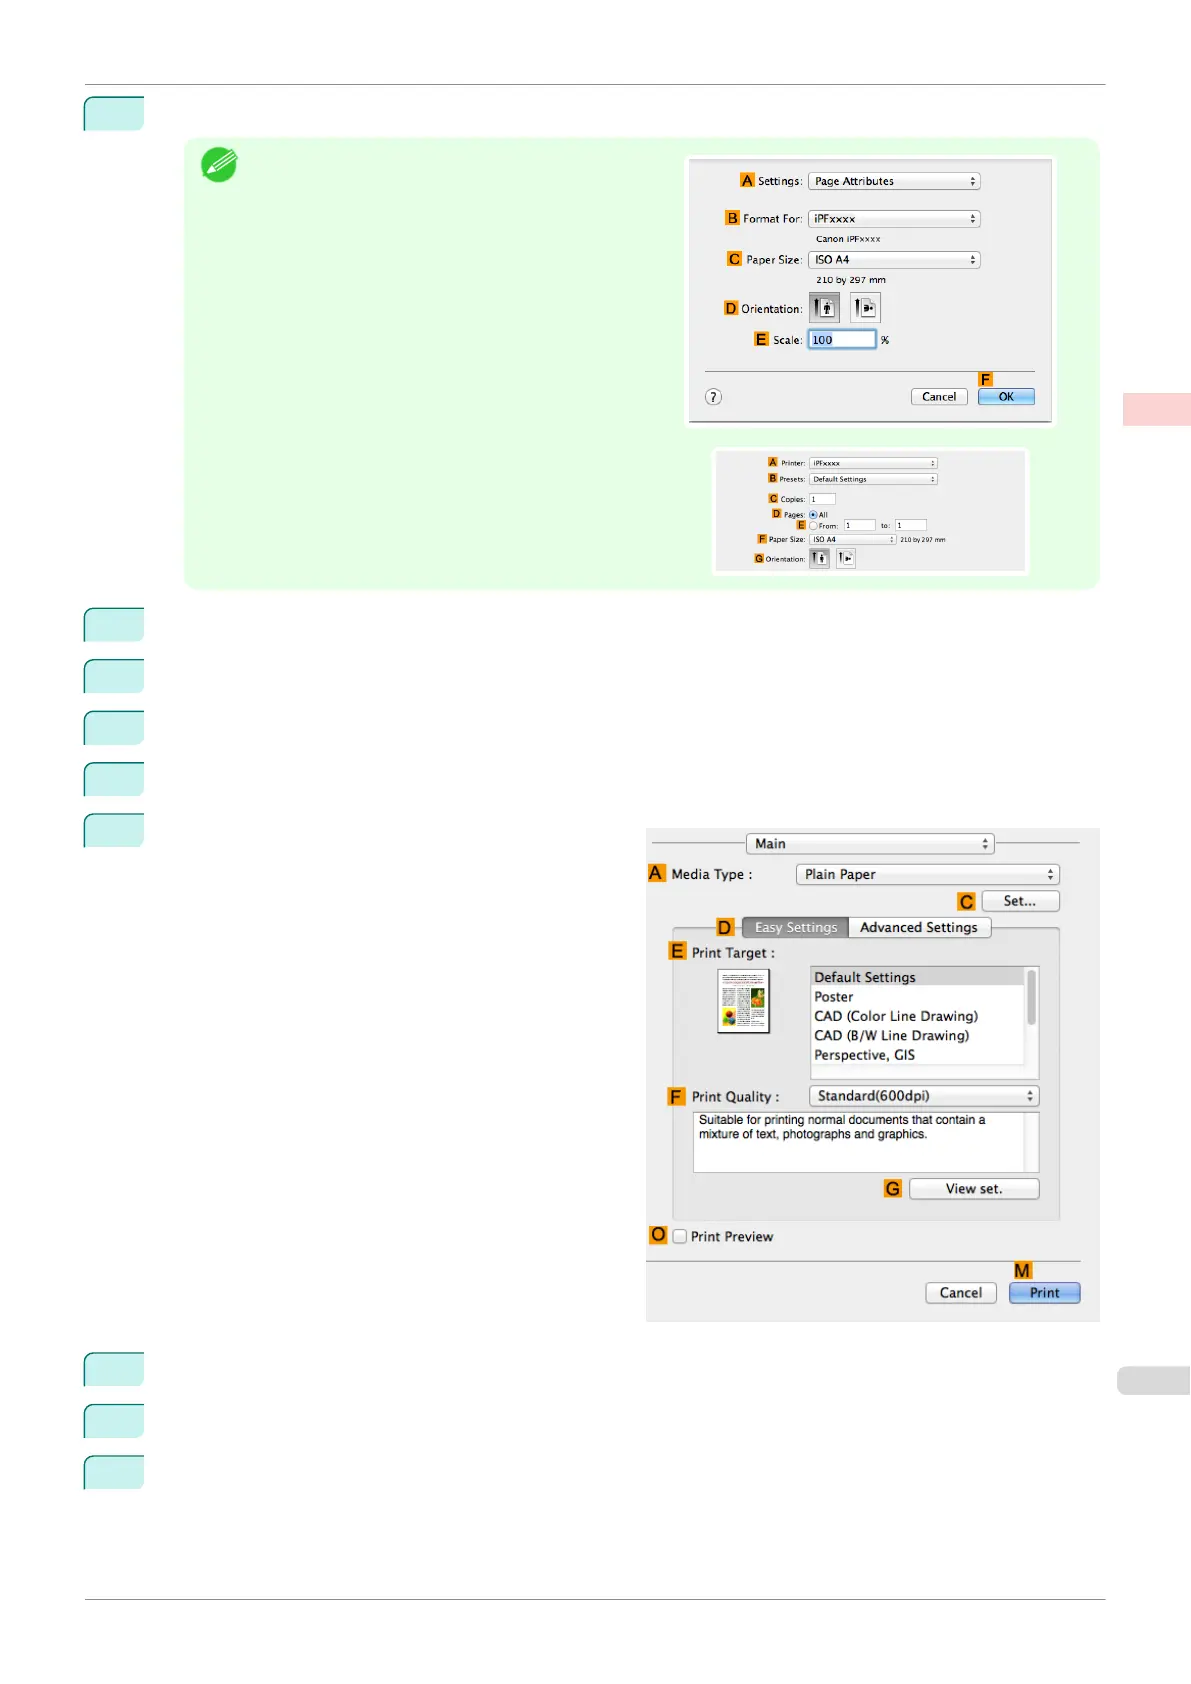Click the From page number field

point(860,525)
